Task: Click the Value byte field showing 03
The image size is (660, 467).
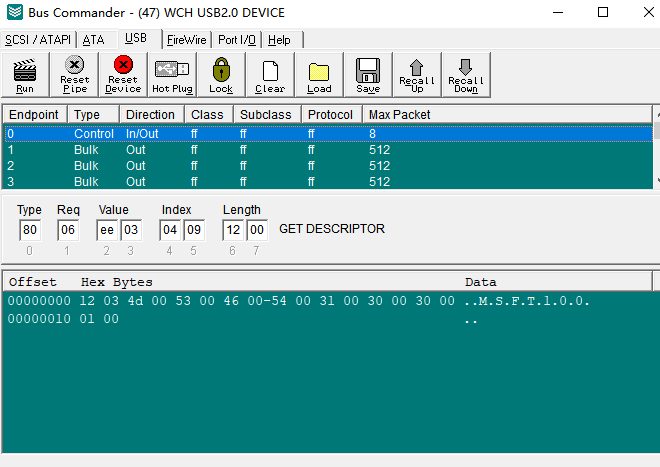Action: coord(131,230)
